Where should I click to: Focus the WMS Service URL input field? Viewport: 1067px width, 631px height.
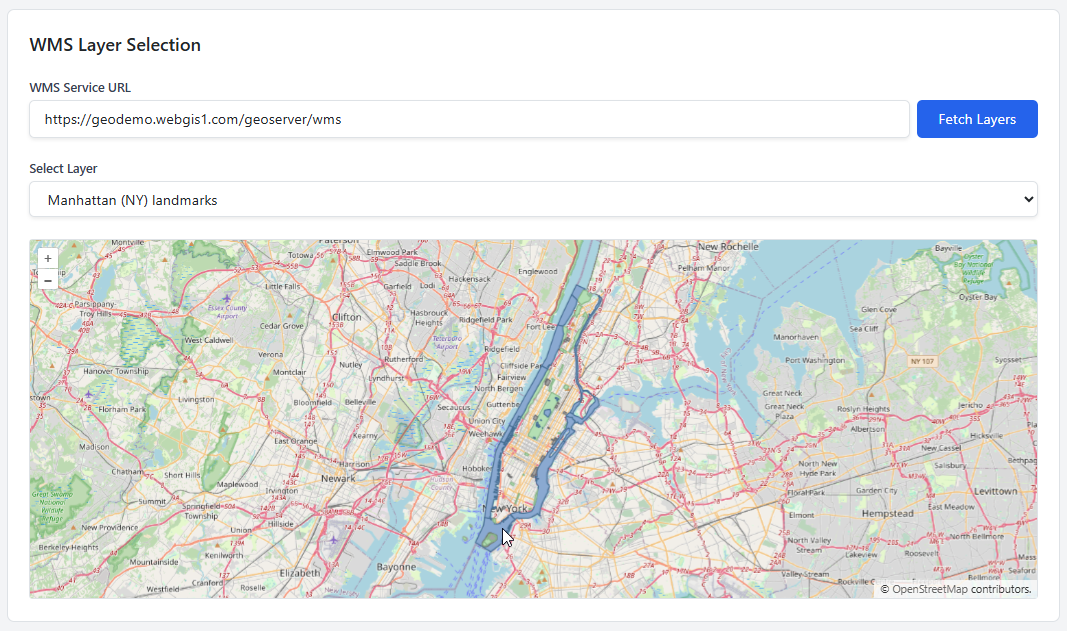[469, 119]
